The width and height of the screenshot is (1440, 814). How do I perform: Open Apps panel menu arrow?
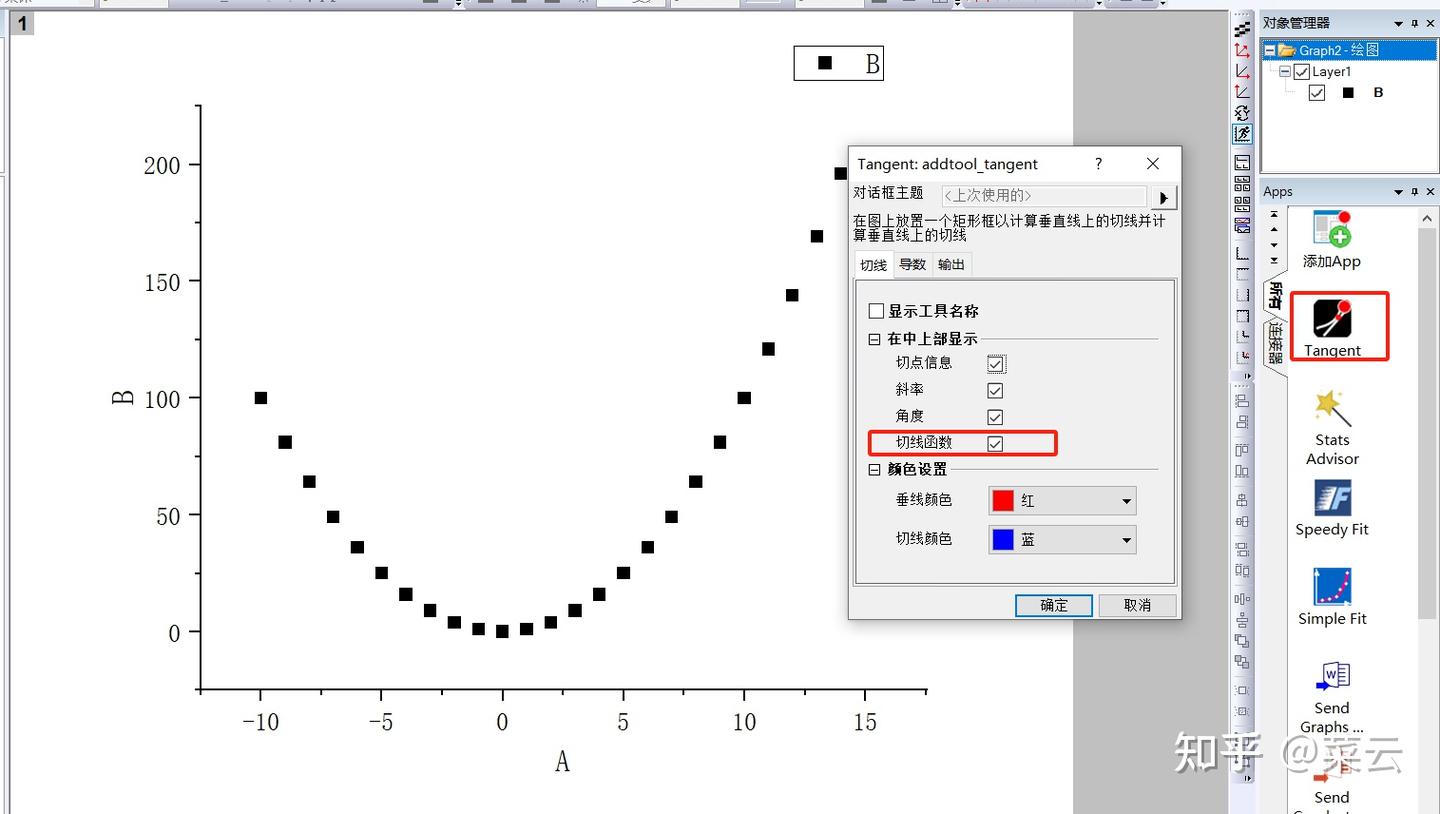pyautogui.click(x=1399, y=191)
